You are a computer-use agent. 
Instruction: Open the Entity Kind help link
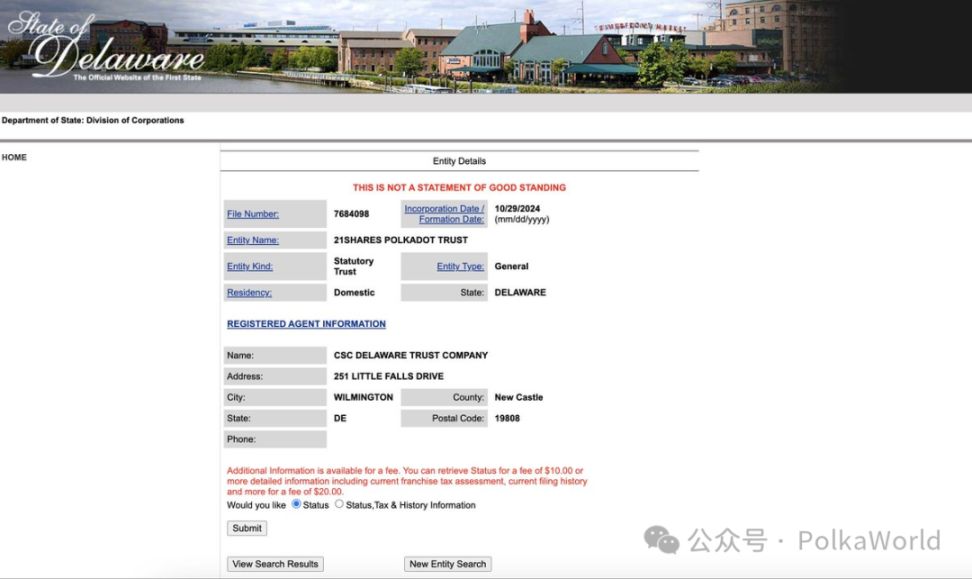coord(250,267)
